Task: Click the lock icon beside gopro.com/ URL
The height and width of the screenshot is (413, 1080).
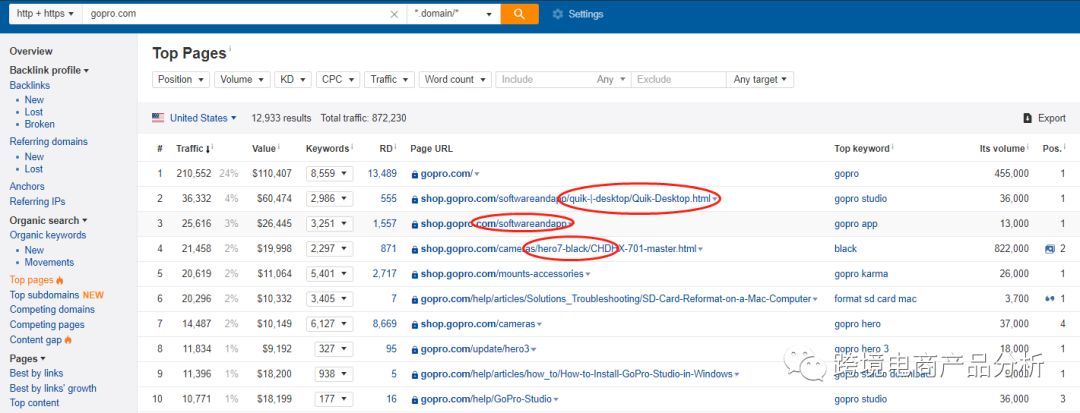Action: pos(414,174)
